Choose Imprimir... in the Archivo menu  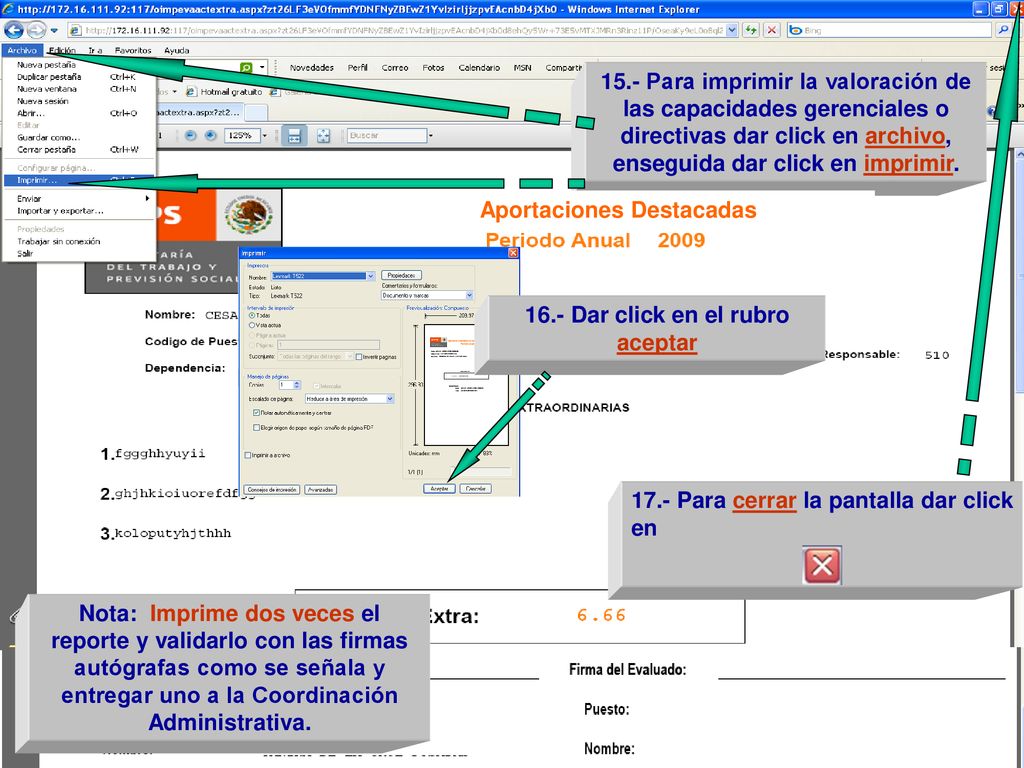78,180
